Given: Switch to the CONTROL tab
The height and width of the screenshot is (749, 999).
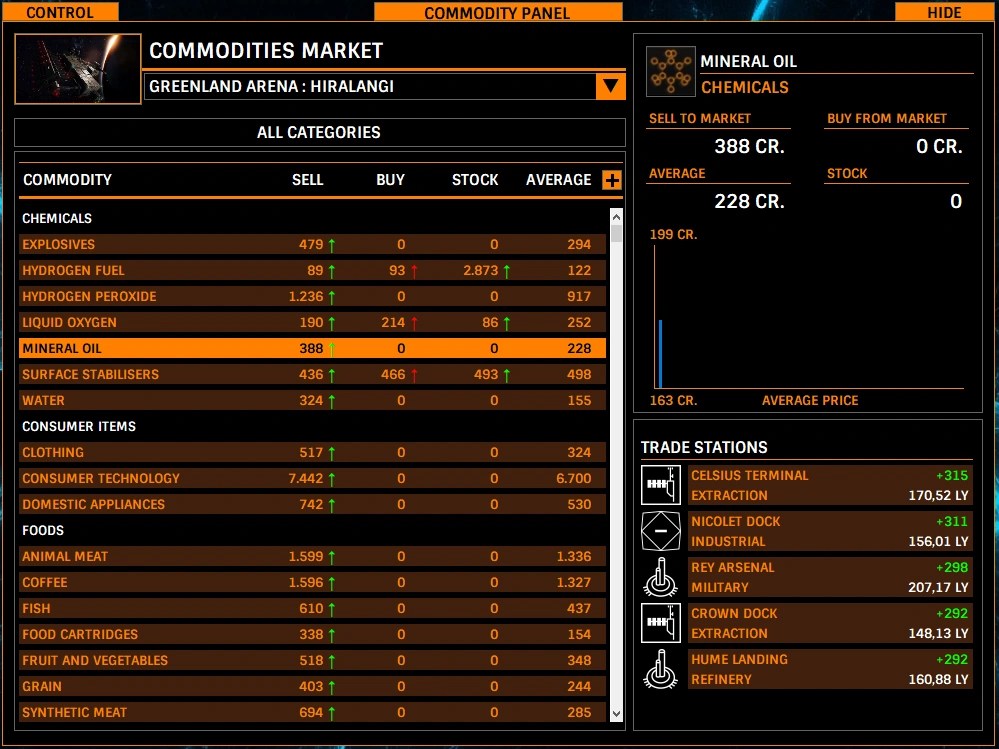Looking at the screenshot, I should coord(60,12).
